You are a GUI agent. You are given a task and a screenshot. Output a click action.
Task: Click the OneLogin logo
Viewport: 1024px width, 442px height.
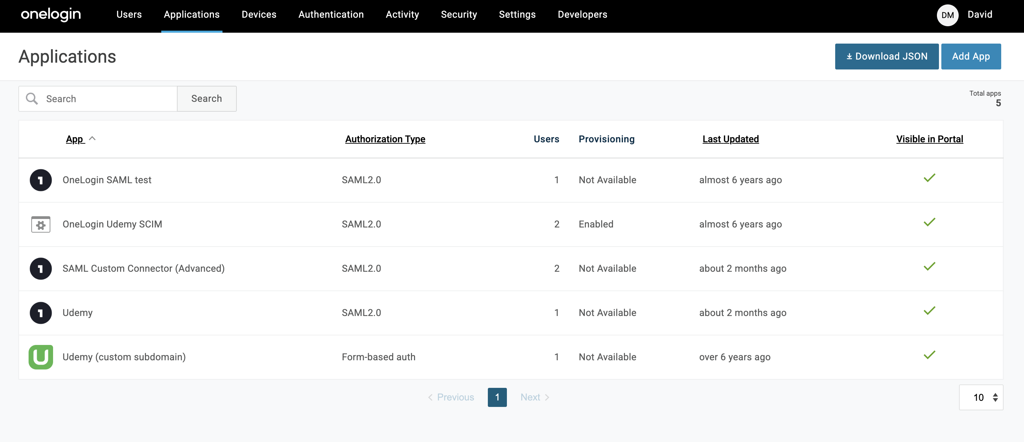[x=51, y=14]
